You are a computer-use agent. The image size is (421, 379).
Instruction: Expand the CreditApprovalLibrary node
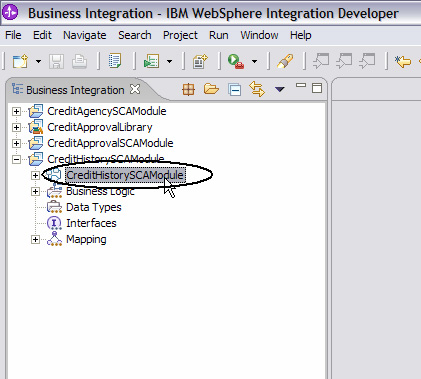pos(16,127)
